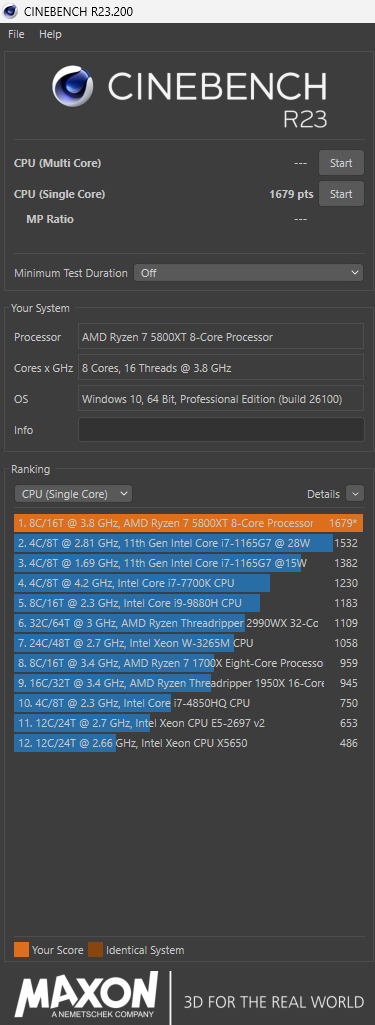Click the Info text field

click(221, 429)
